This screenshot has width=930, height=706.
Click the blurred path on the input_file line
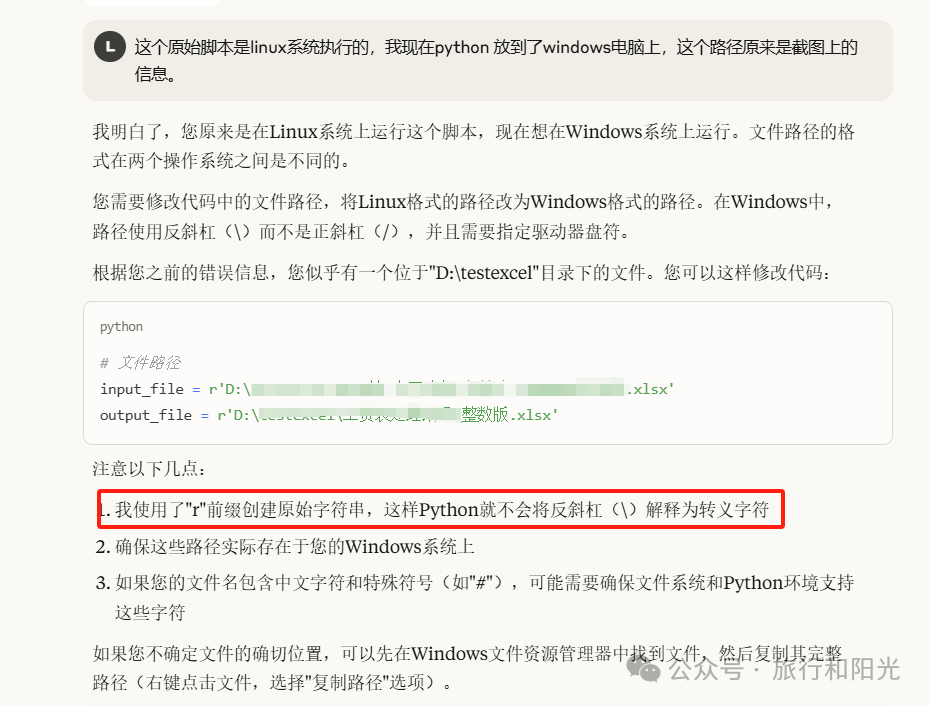tap(438, 389)
